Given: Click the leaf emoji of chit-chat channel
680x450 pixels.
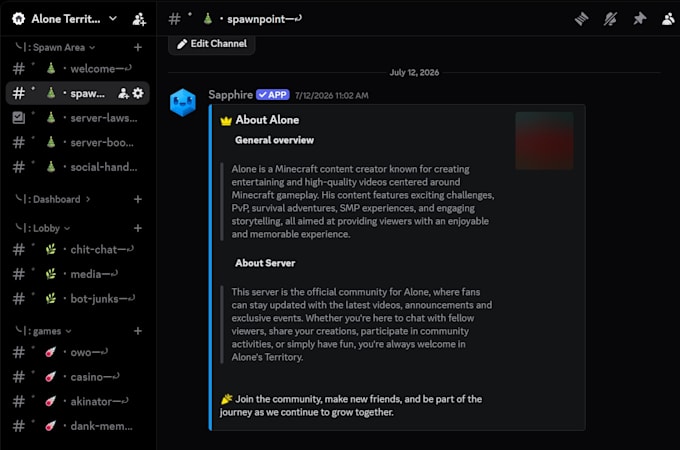Looking at the screenshot, I should click(x=51, y=249).
